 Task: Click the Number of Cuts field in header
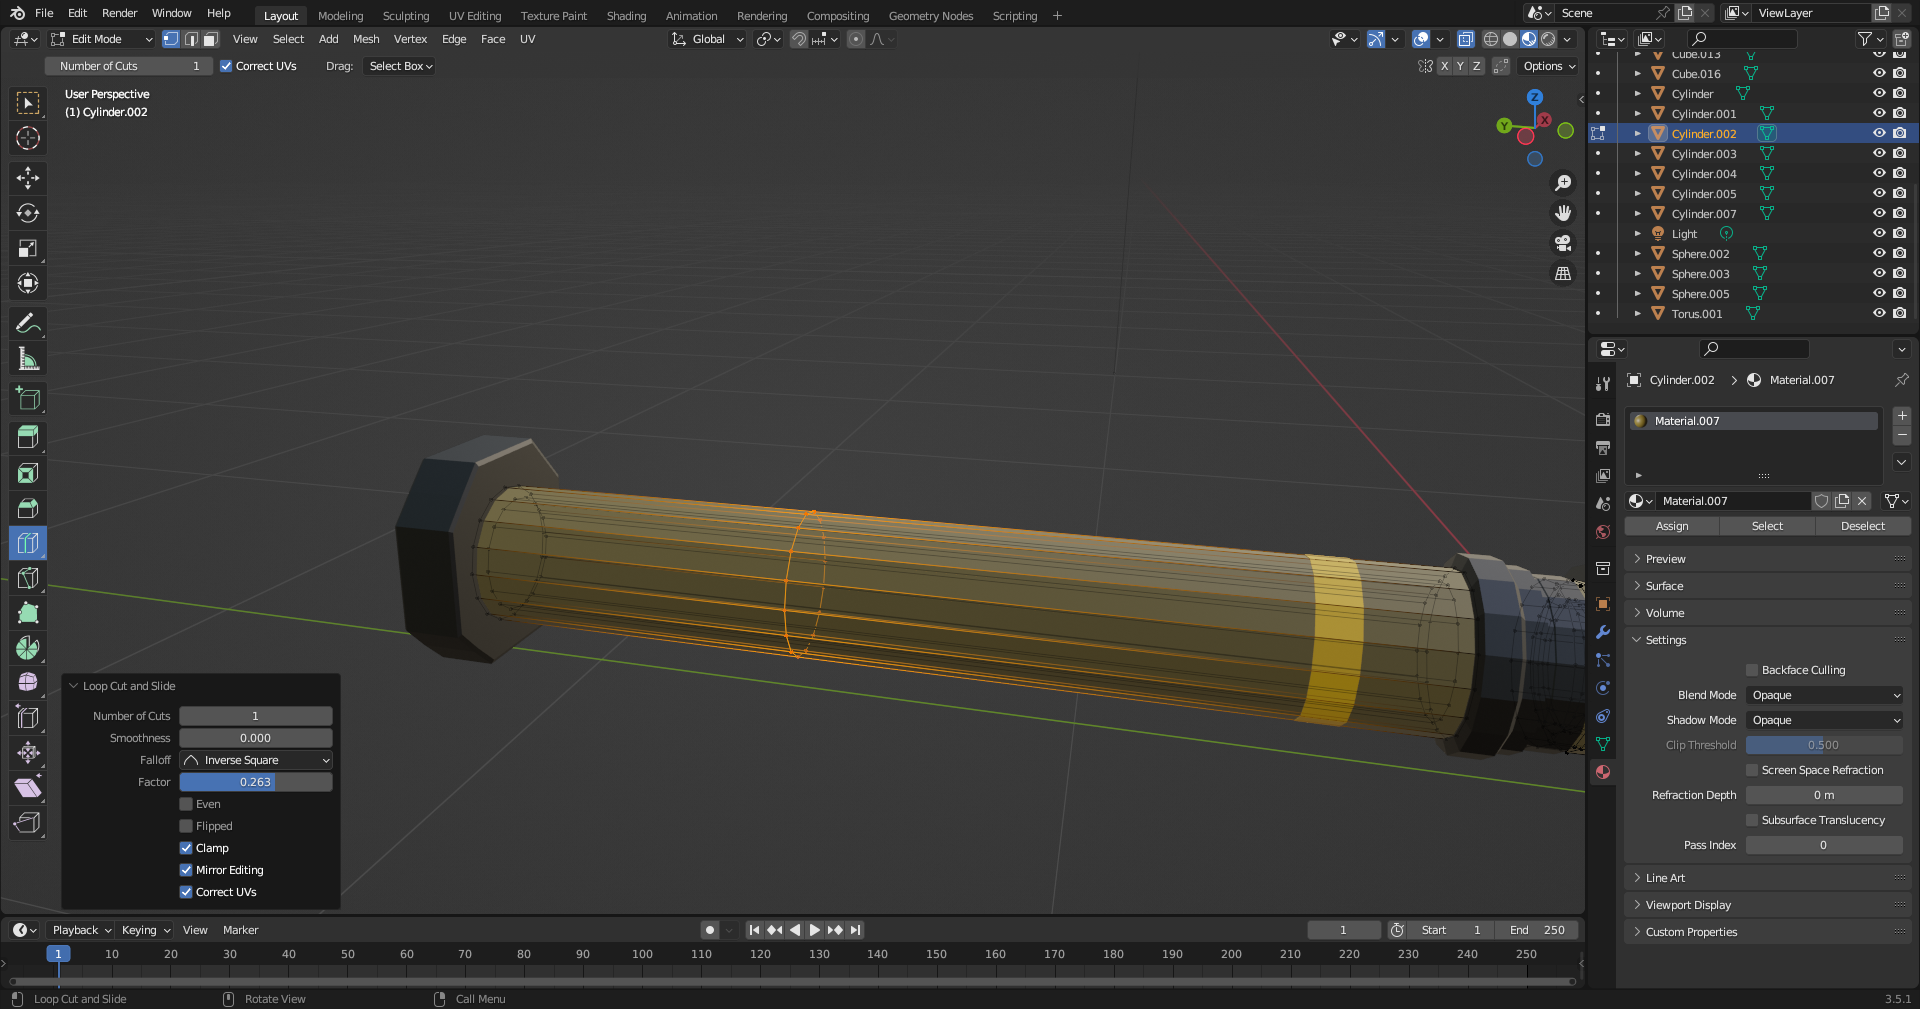(x=129, y=66)
